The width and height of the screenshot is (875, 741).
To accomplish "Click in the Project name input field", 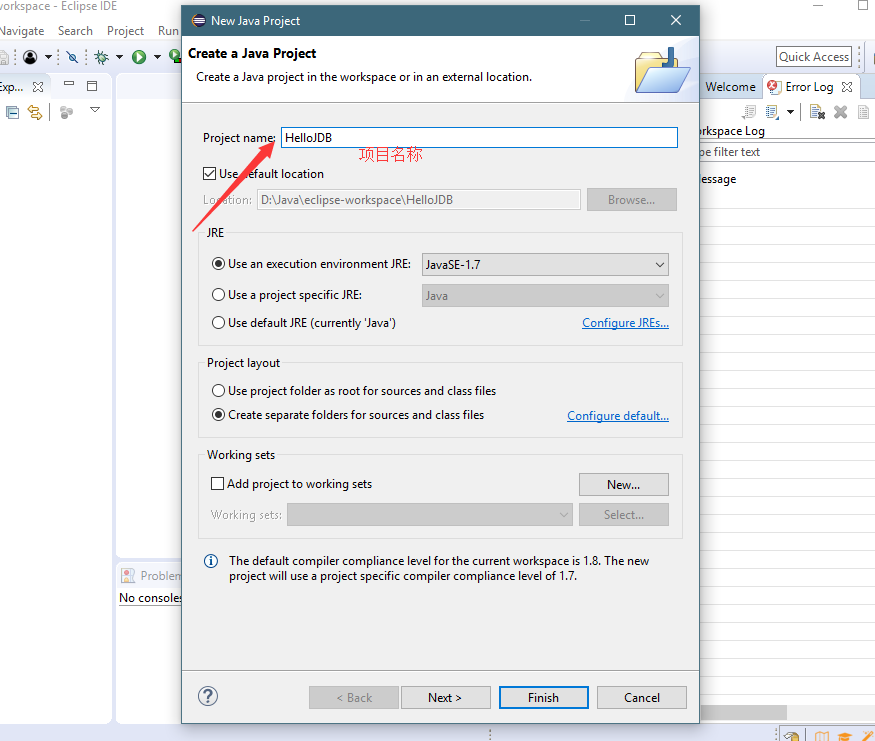I will pyautogui.click(x=479, y=137).
